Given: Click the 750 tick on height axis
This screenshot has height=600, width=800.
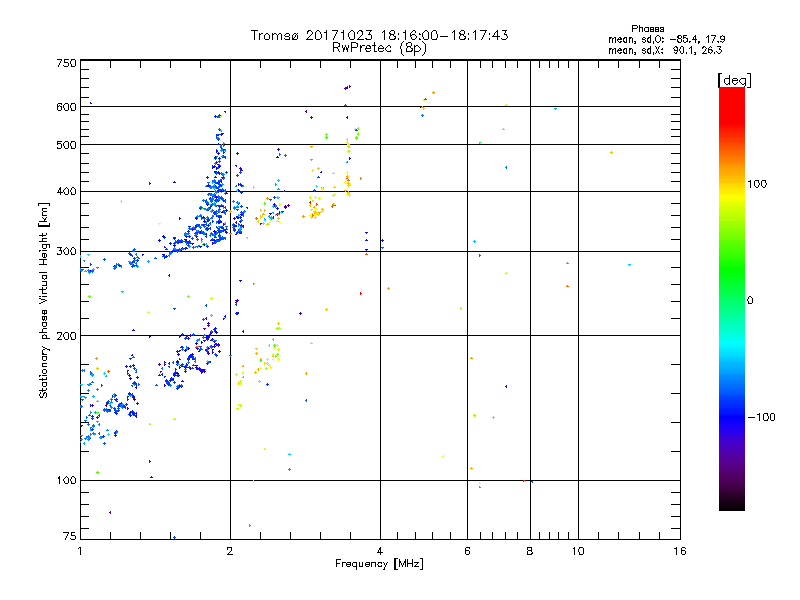Looking at the screenshot, I should coord(66,63).
